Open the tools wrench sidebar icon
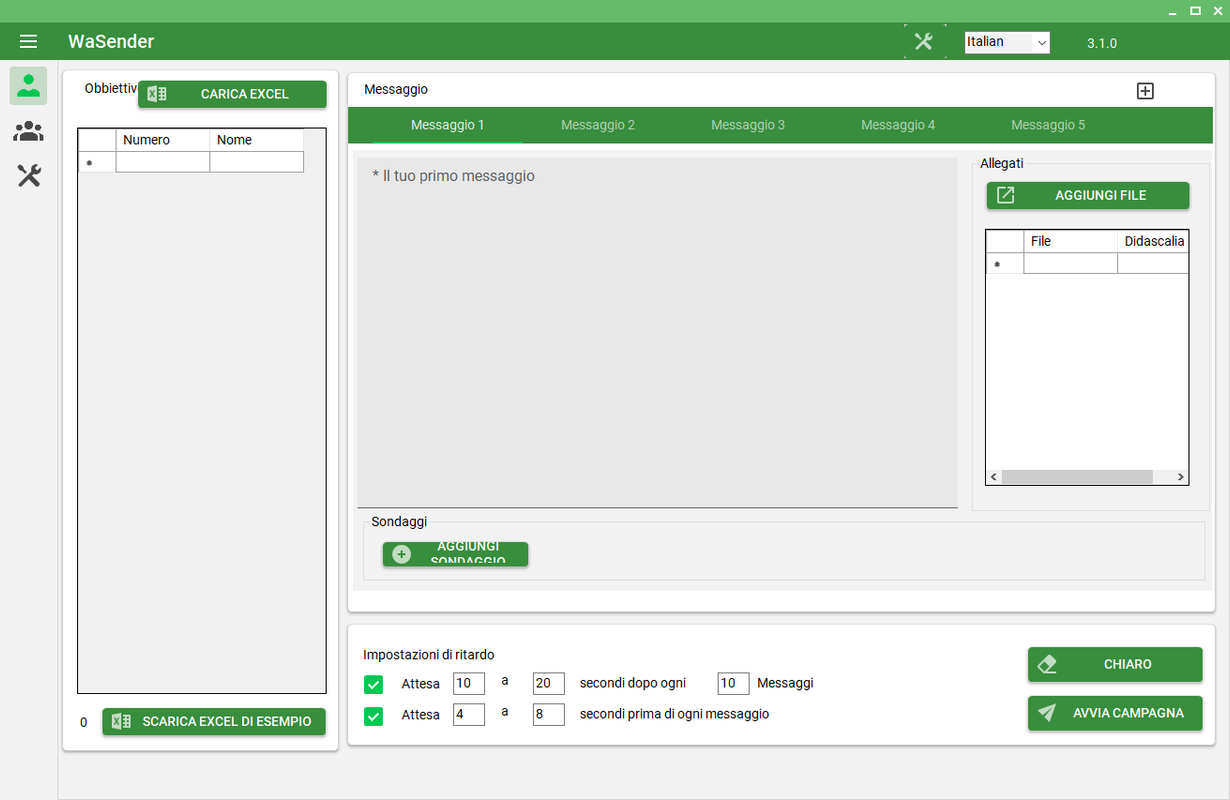The image size is (1230, 800). (x=29, y=177)
